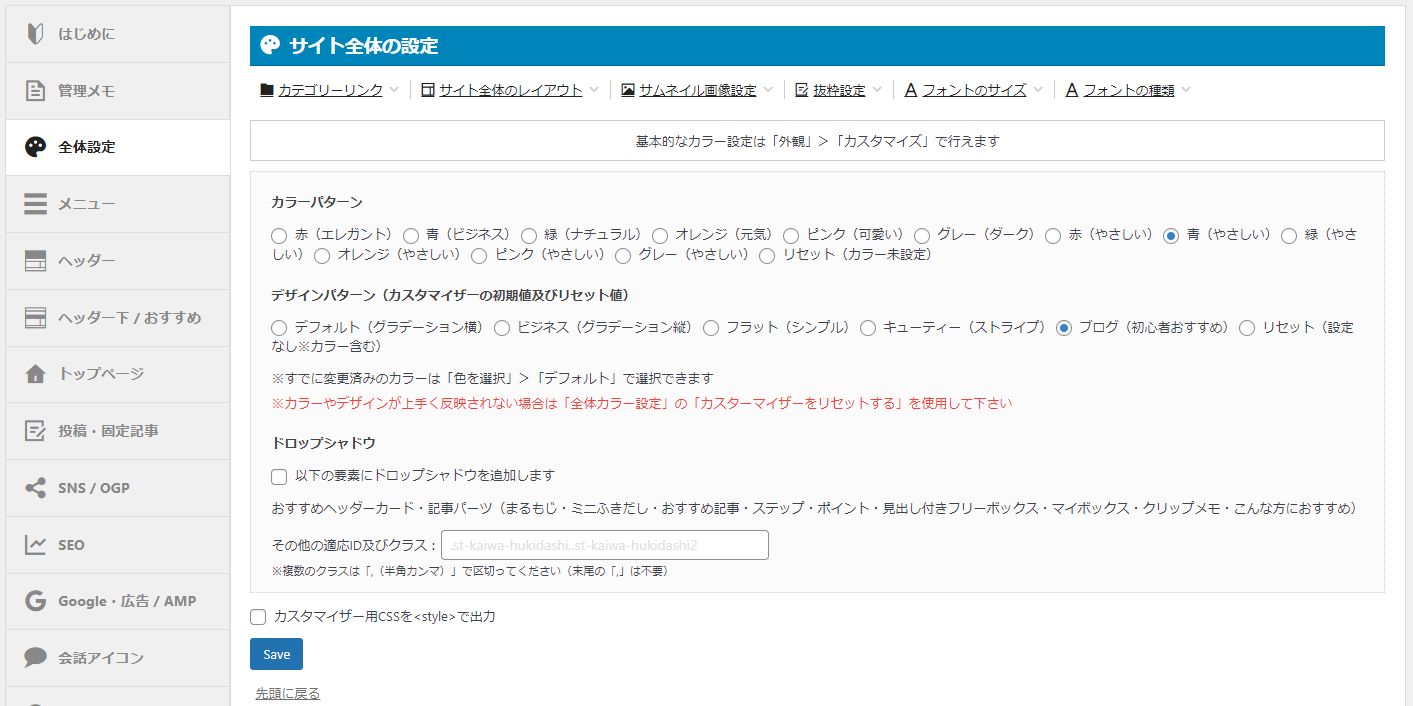
Task: Expand the chevron after 抜粋設定
Action: pyautogui.click(x=877, y=90)
